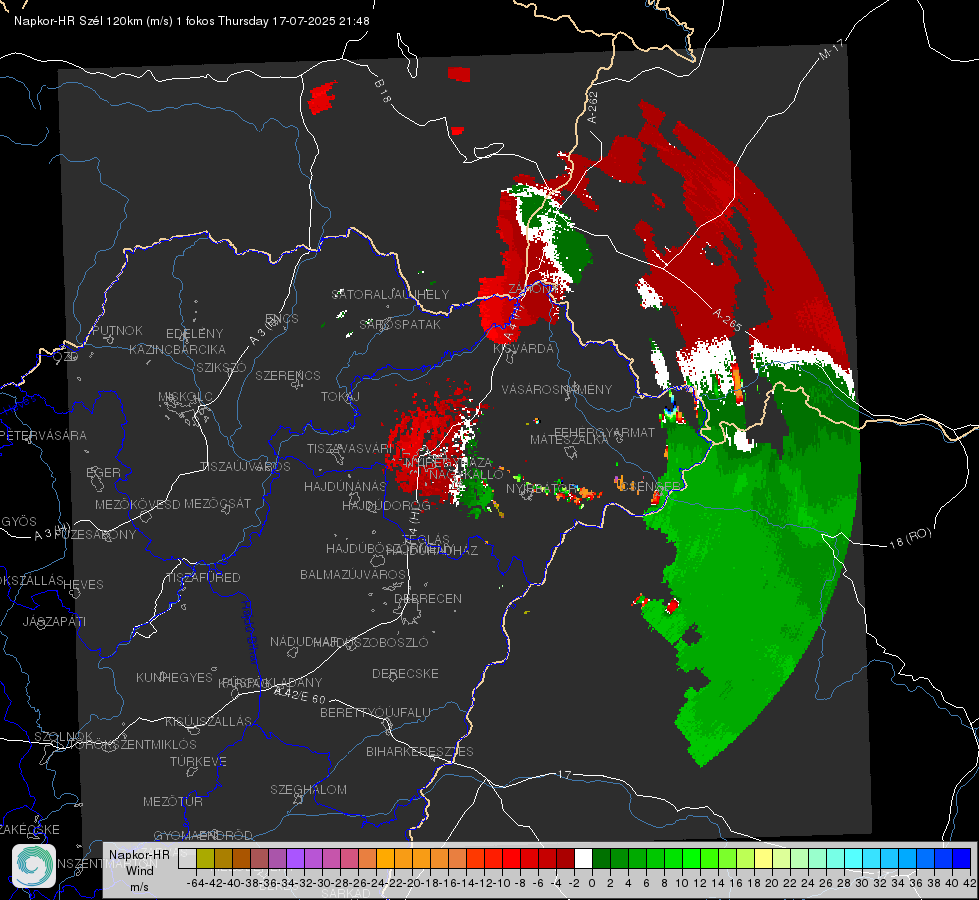Click the '20' legend scale value

click(x=772, y=883)
